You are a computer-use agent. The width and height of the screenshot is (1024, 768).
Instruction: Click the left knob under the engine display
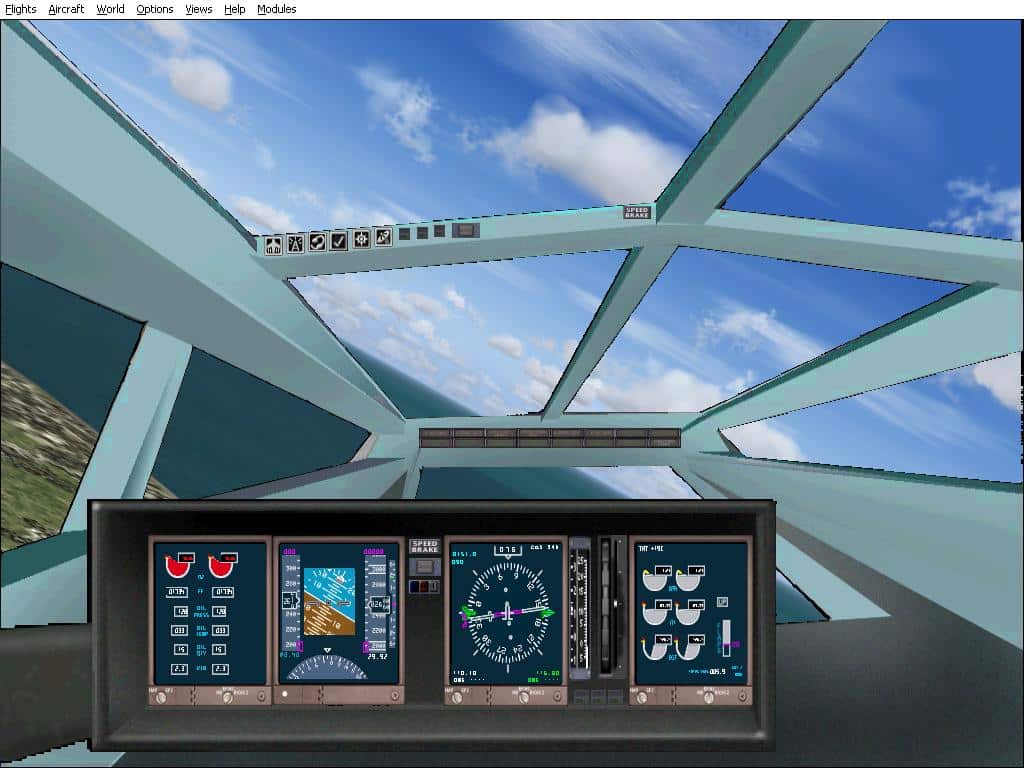click(x=160, y=697)
